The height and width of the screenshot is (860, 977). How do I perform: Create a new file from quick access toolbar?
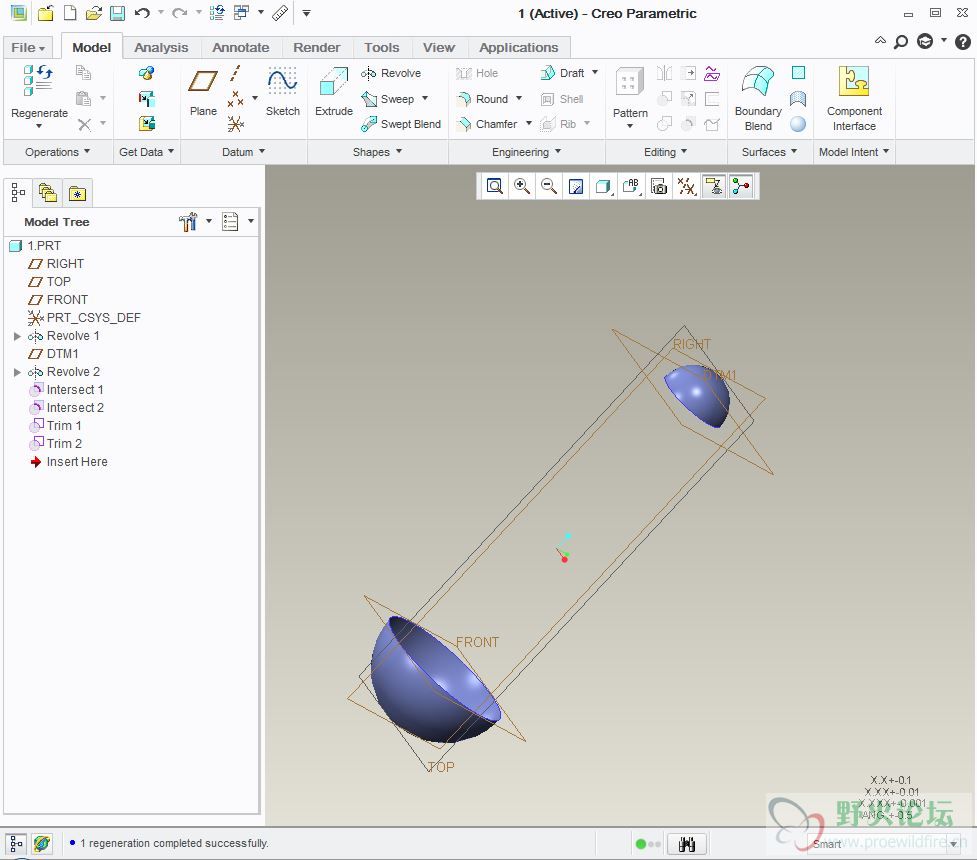pos(70,13)
